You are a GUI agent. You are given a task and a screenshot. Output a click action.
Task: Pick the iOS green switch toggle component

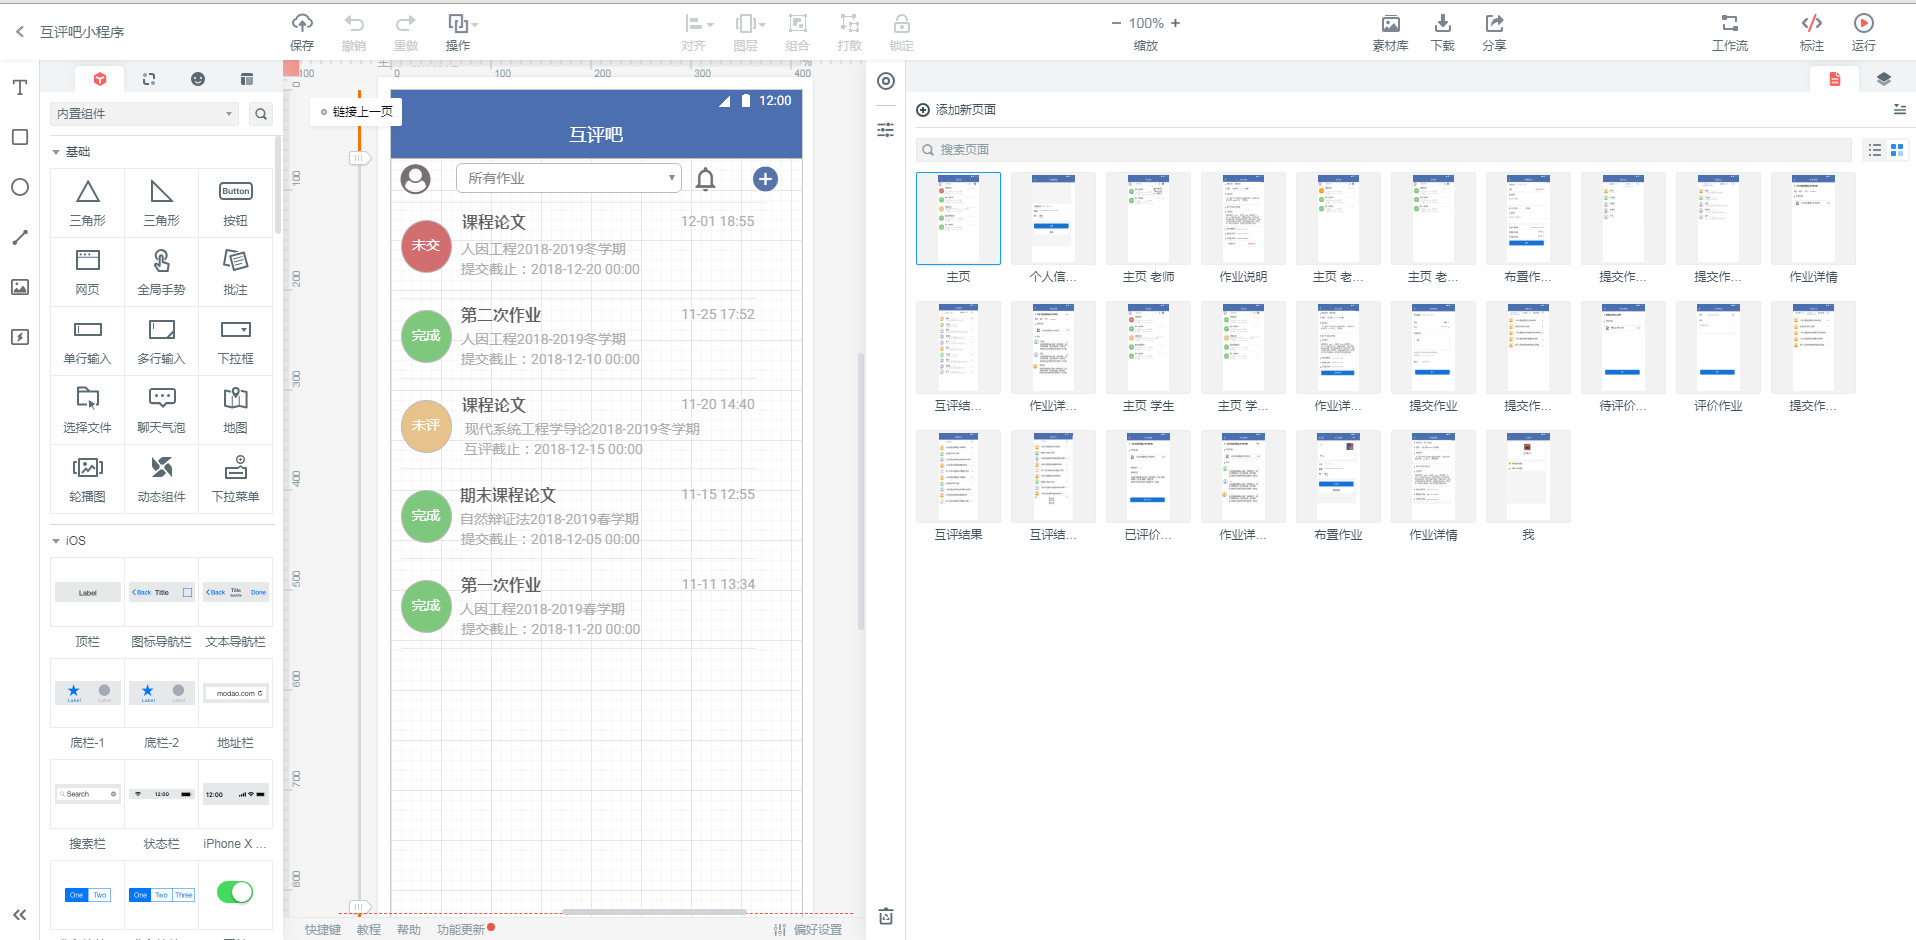[x=235, y=892]
